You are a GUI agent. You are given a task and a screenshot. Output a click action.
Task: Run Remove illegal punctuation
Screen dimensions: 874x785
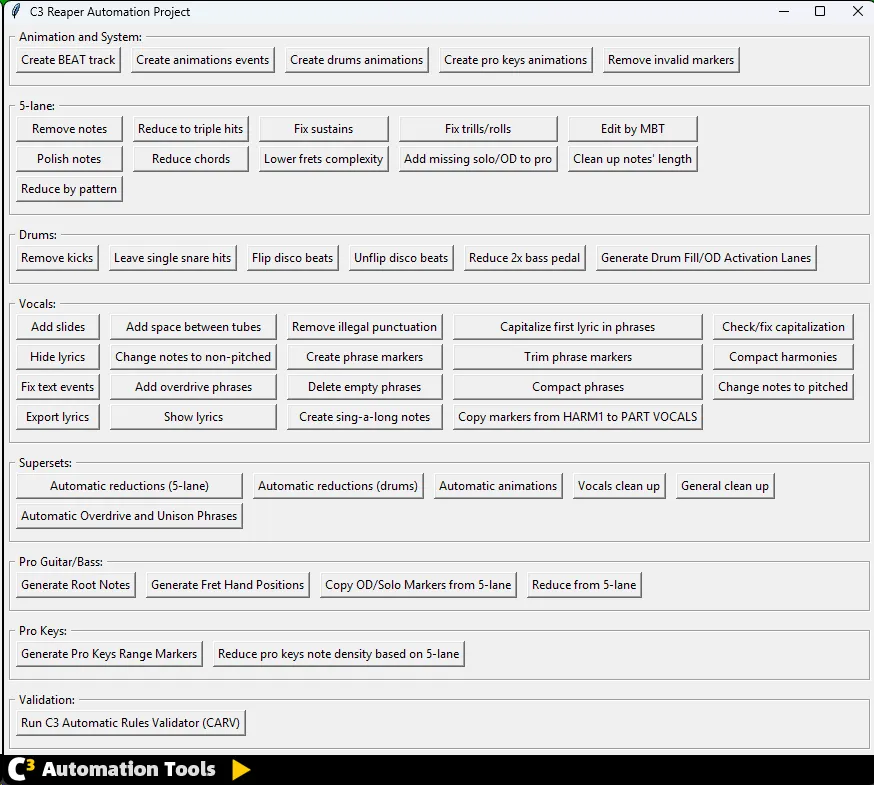365,327
